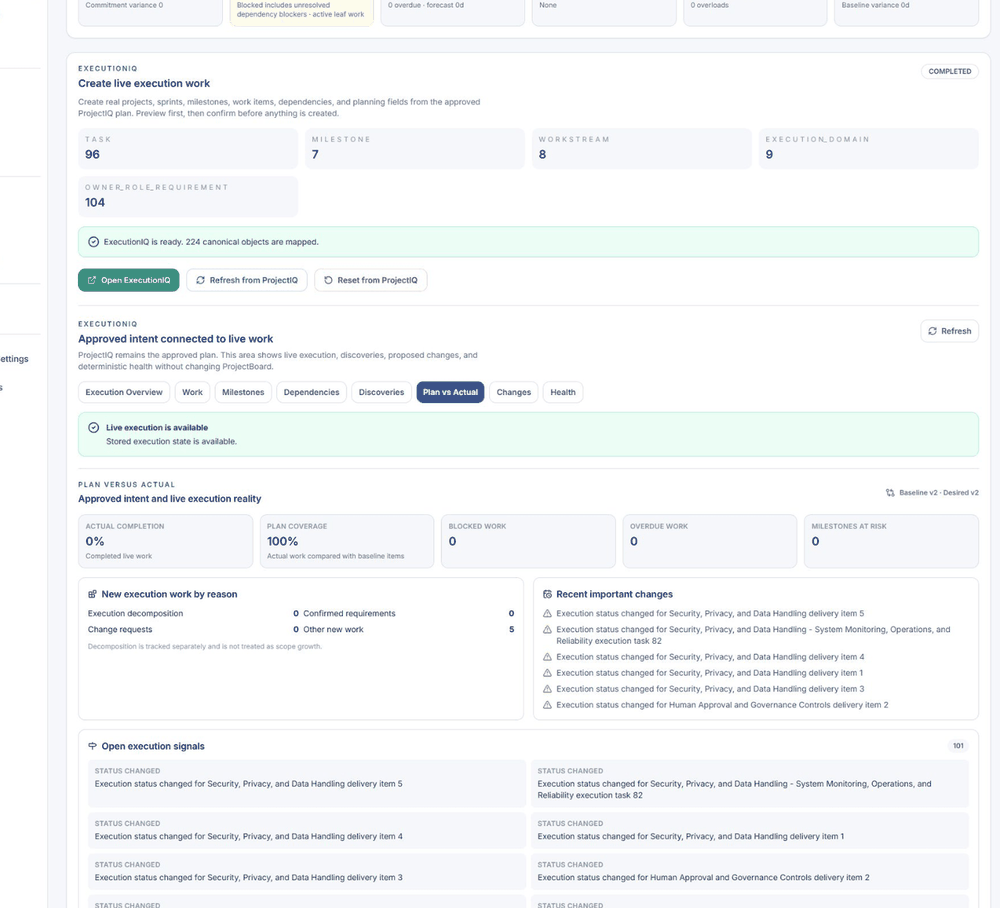Click the Open execution signals signpost icon

click(92, 745)
